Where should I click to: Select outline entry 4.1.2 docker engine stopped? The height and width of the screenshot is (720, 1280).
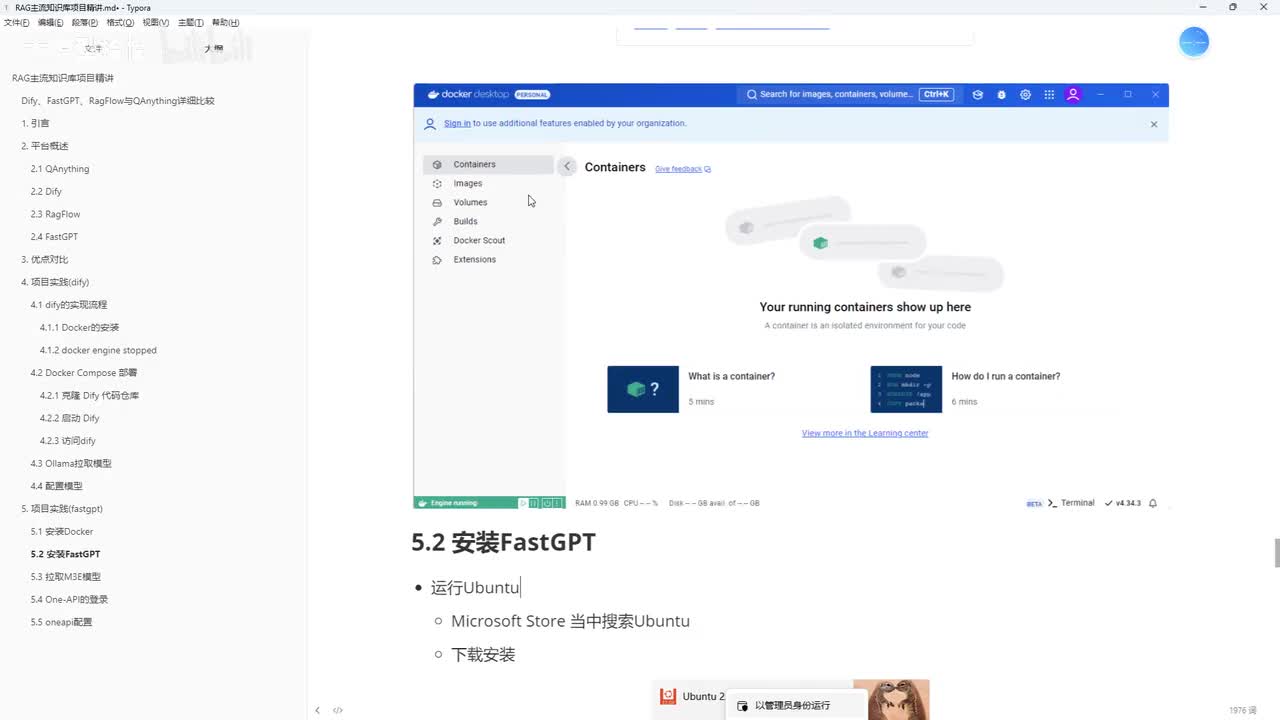tap(98, 350)
